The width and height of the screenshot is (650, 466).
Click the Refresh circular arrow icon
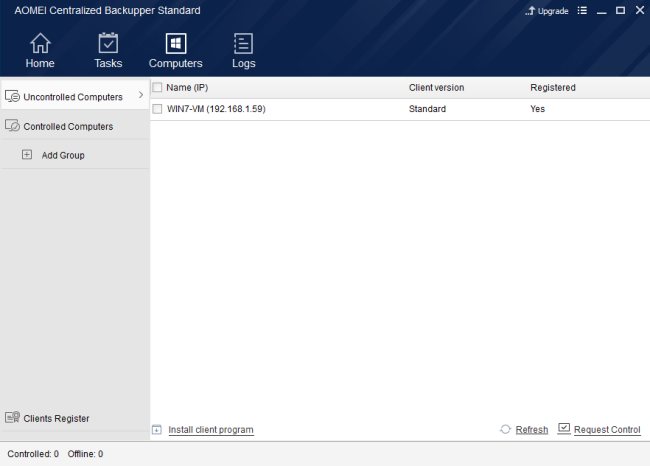pos(505,430)
